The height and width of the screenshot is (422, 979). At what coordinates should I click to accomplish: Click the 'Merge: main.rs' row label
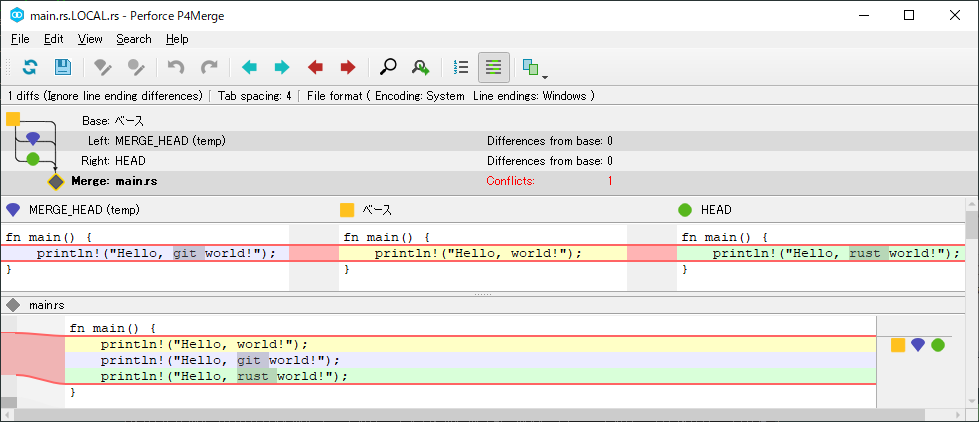pyautogui.click(x=114, y=181)
